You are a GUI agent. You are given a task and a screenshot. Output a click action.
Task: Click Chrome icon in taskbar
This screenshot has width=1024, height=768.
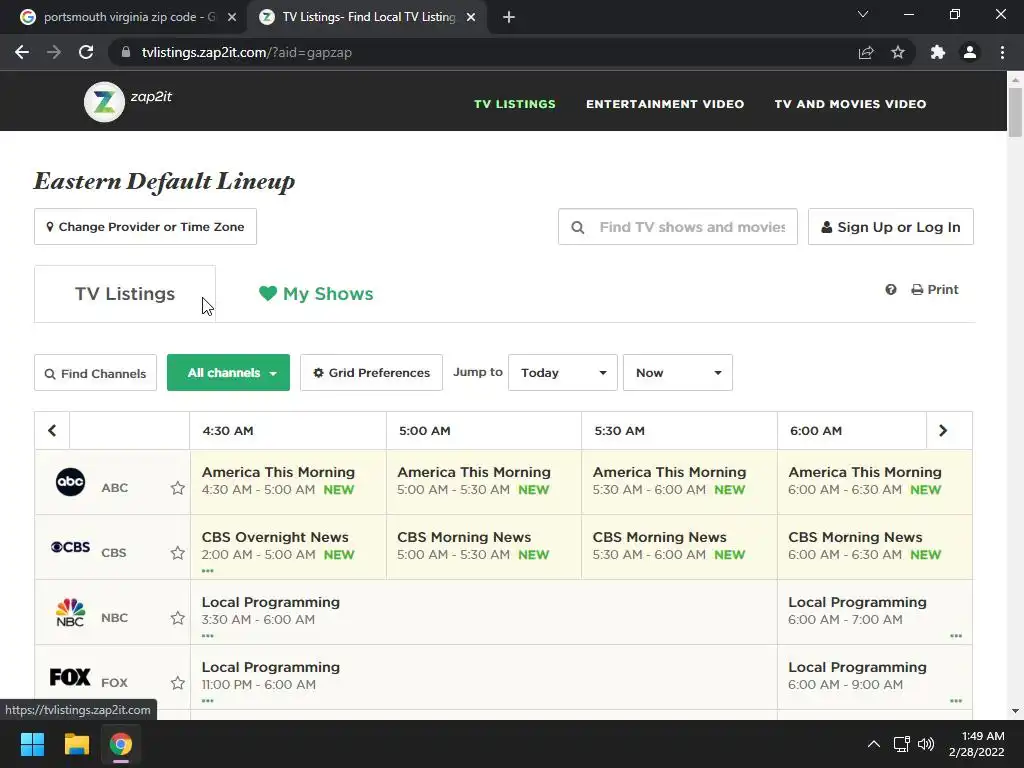[121, 744]
